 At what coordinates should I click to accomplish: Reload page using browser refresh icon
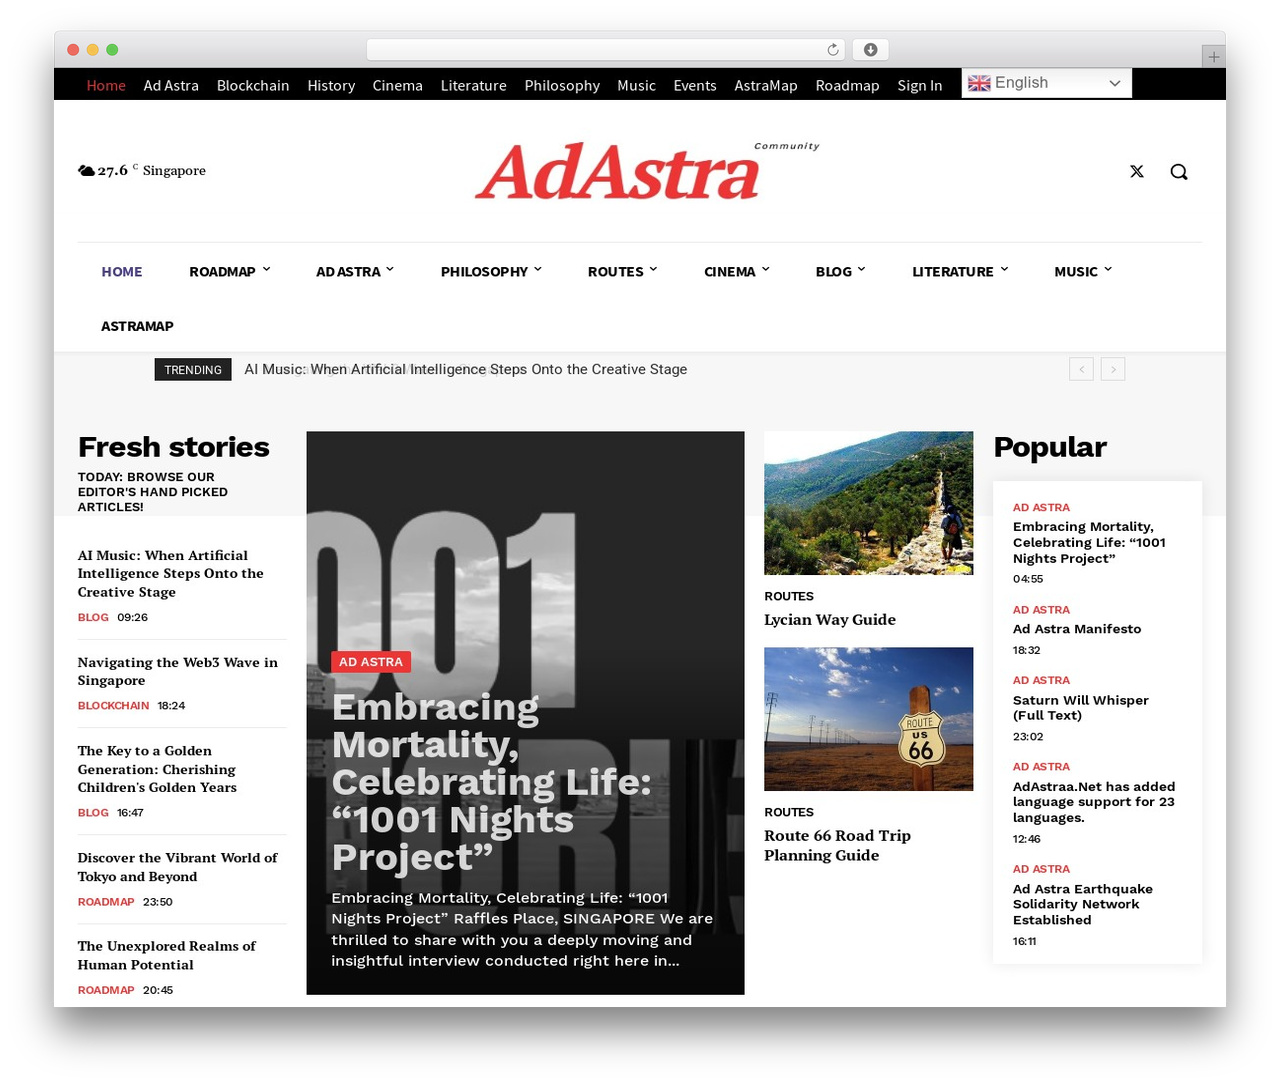point(833,50)
